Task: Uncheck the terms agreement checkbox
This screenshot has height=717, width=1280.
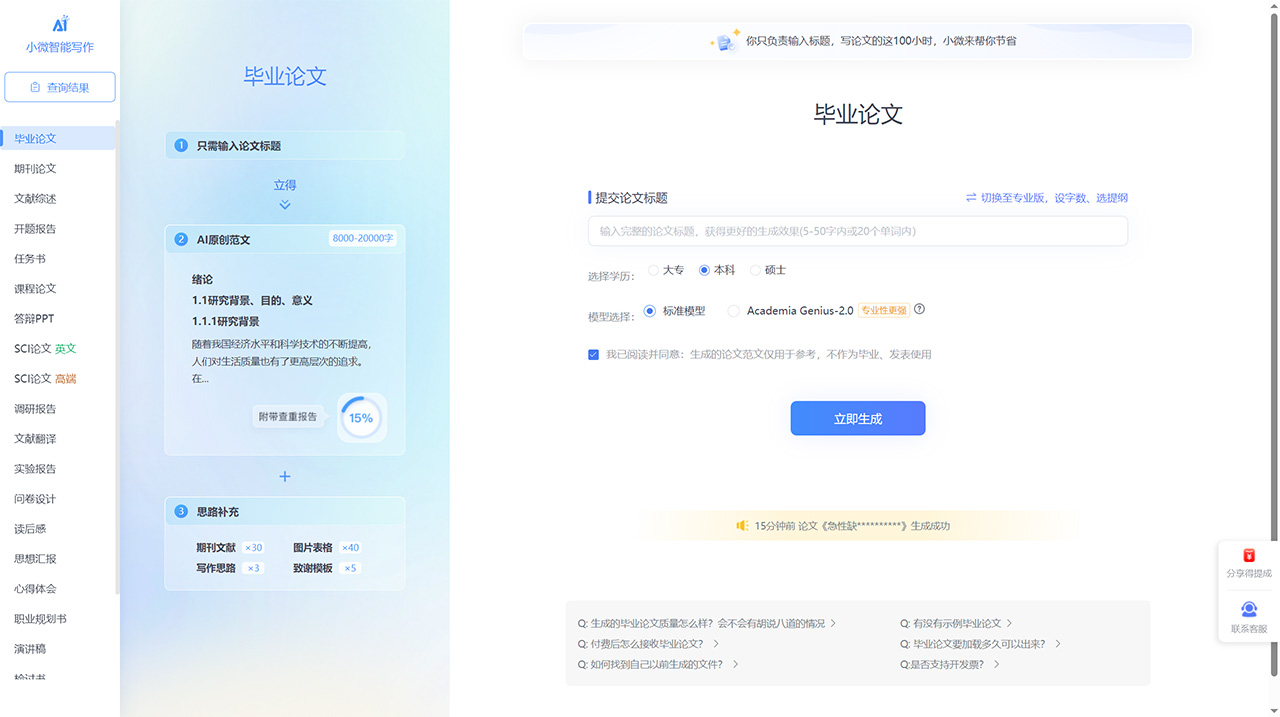Action: [x=593, y=354]
